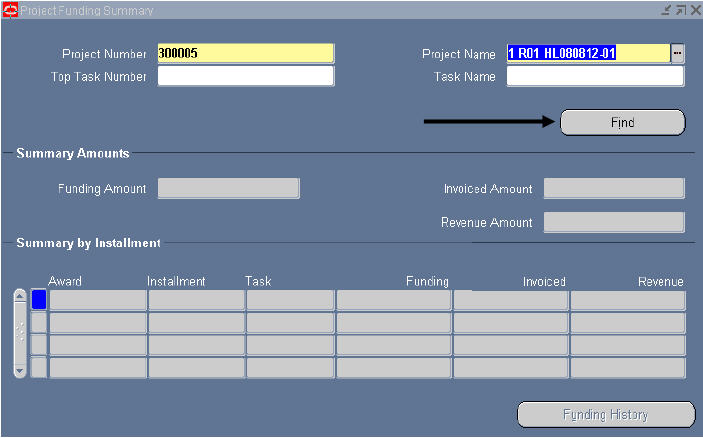Select the fourth row indicator in the grid
The image size is (703, 438).
click(39, 367)
